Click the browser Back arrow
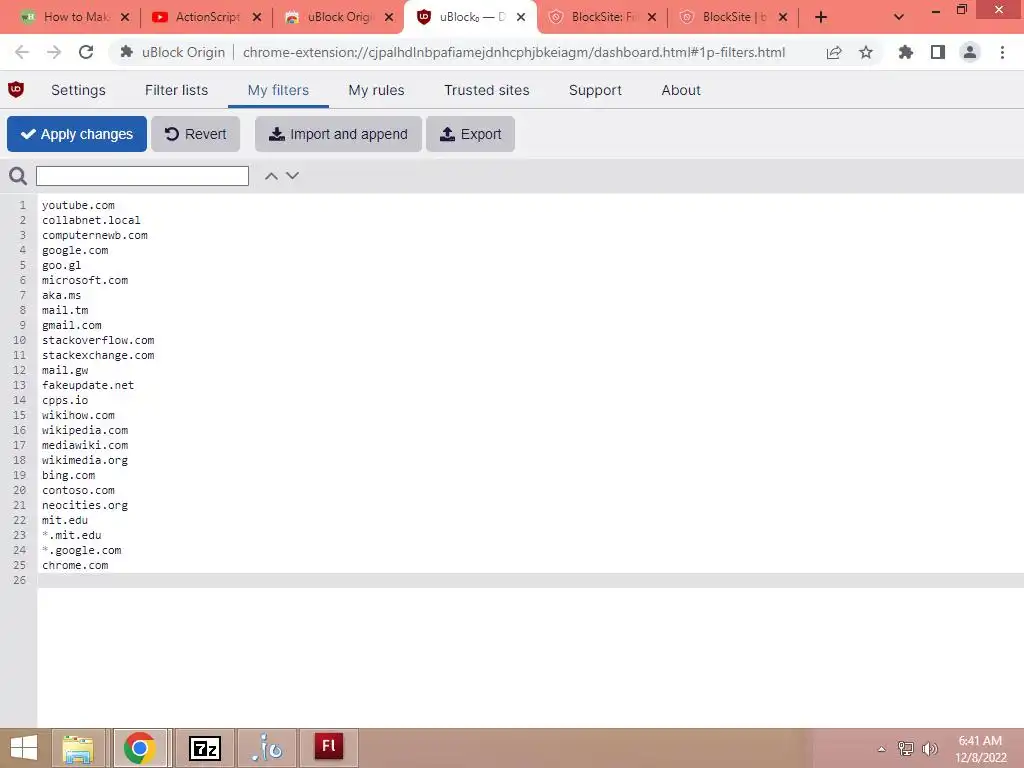Viewport: 1024px width, 768px height. pyautogui.click(x=22, y=52)
